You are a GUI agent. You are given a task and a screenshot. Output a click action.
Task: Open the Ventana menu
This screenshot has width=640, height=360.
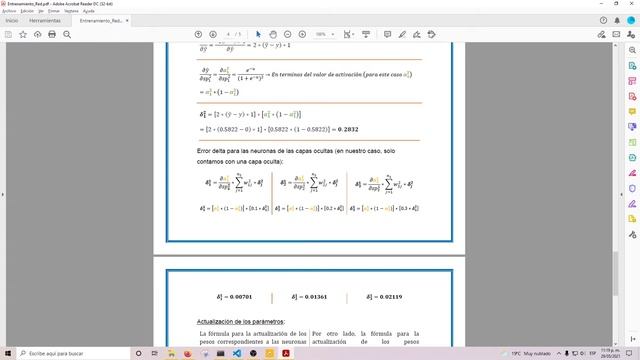click(x=71, y=11)
